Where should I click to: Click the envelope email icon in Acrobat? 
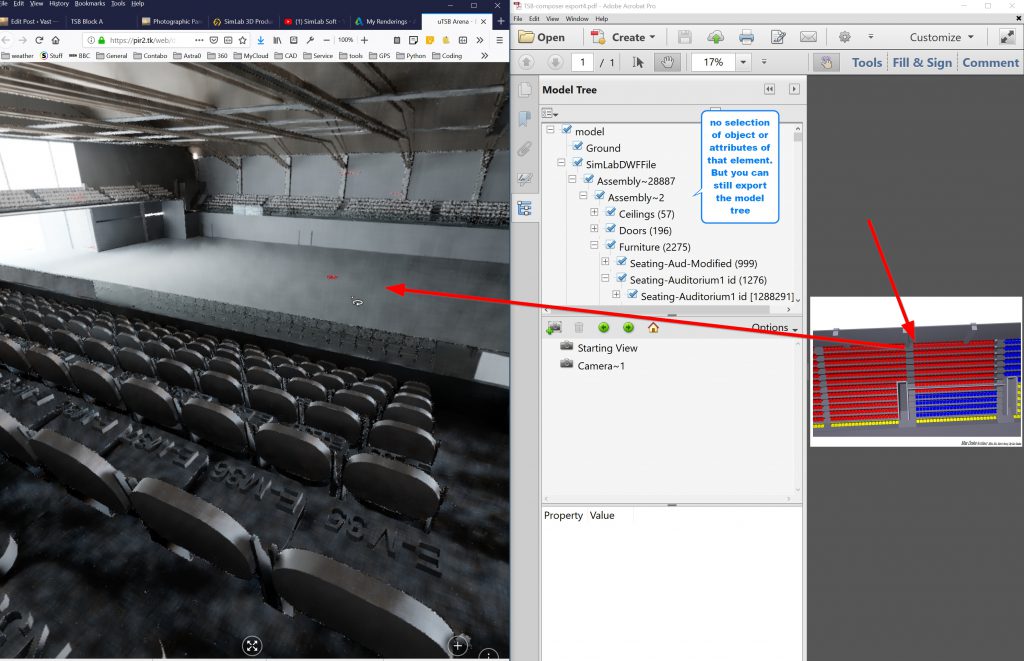click(808, 37)
